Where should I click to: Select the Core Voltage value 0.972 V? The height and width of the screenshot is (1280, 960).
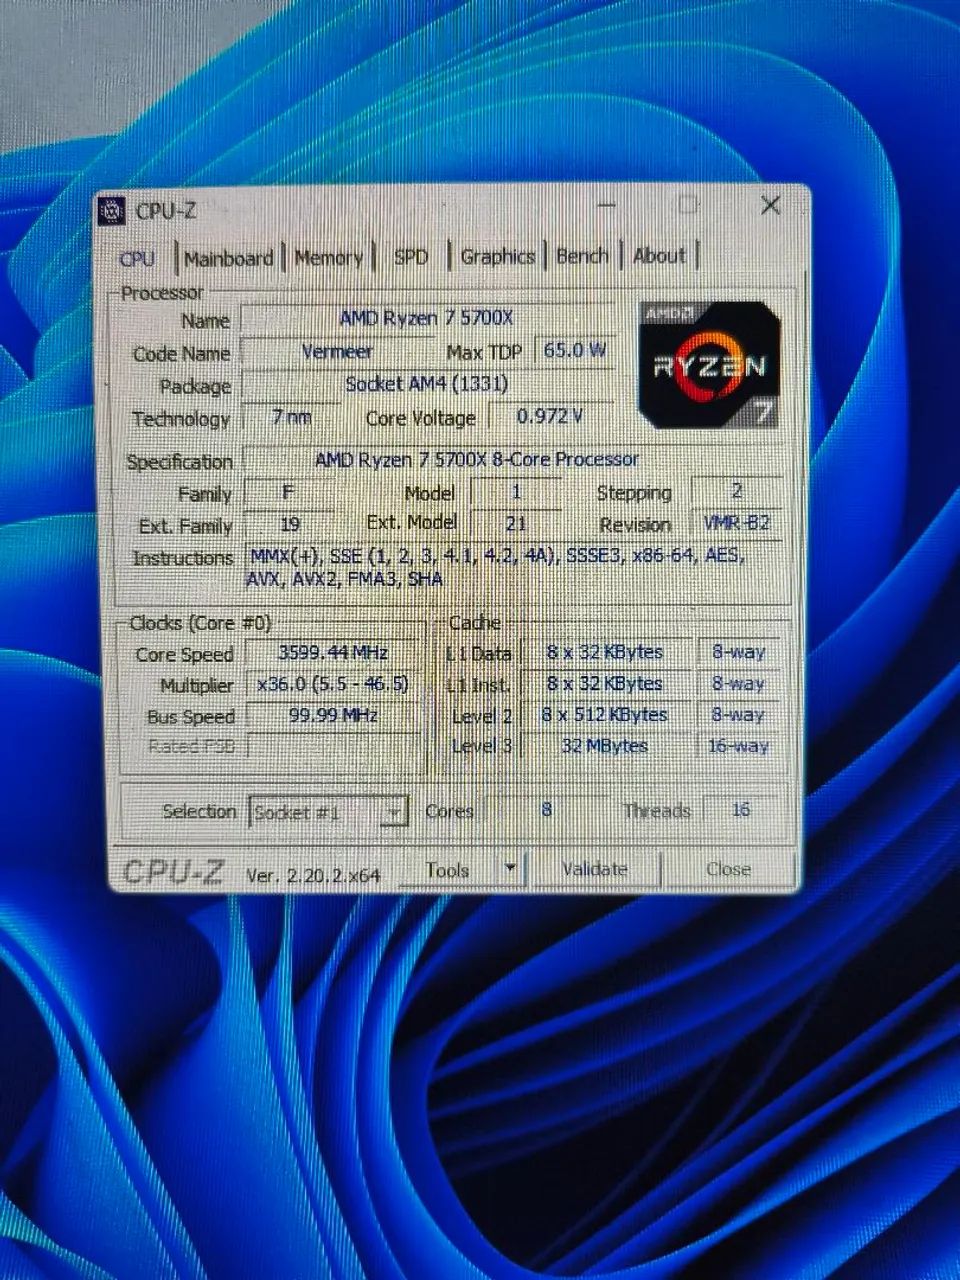pos(550,416)
